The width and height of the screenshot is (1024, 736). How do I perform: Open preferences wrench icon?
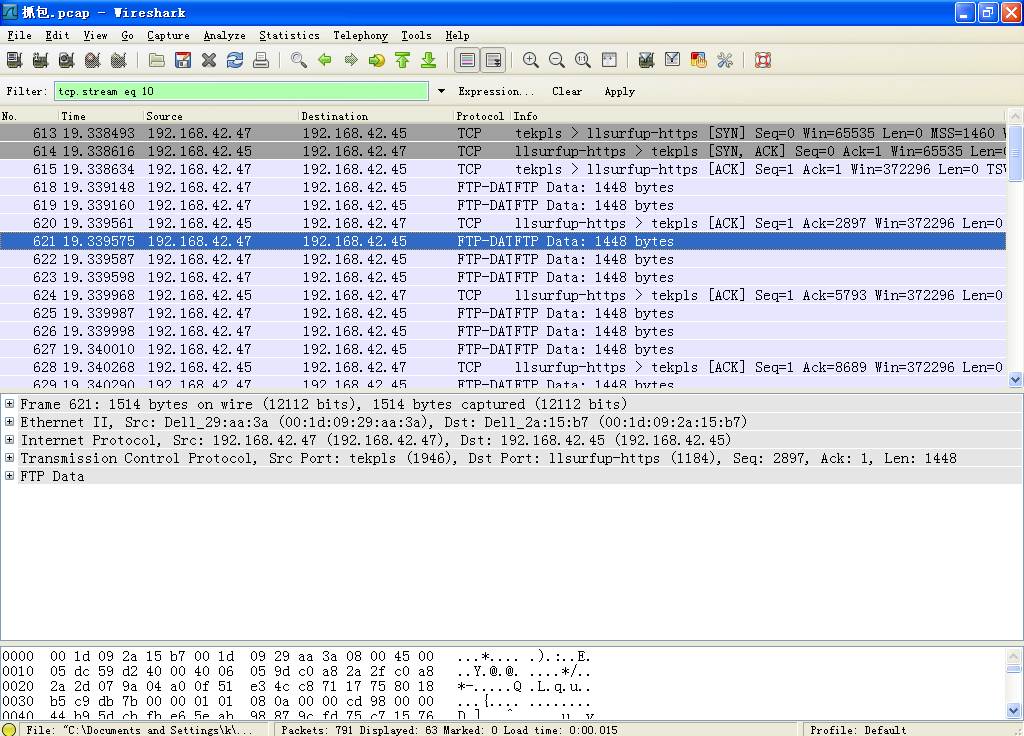point(725,61)
